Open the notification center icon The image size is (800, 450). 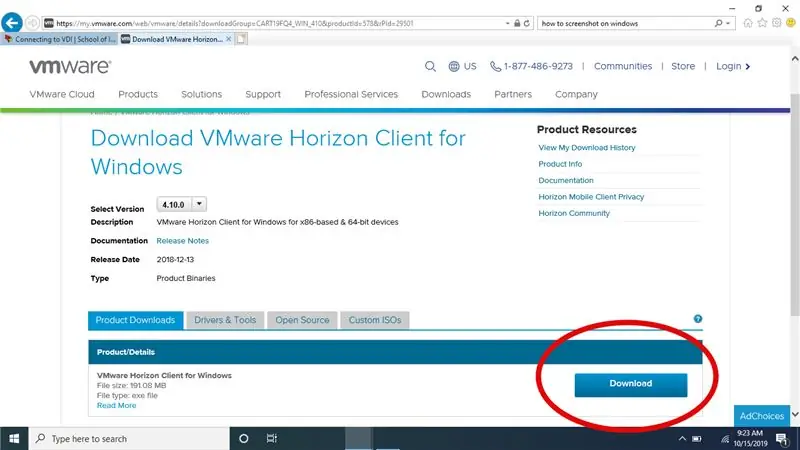coord(782,439)
